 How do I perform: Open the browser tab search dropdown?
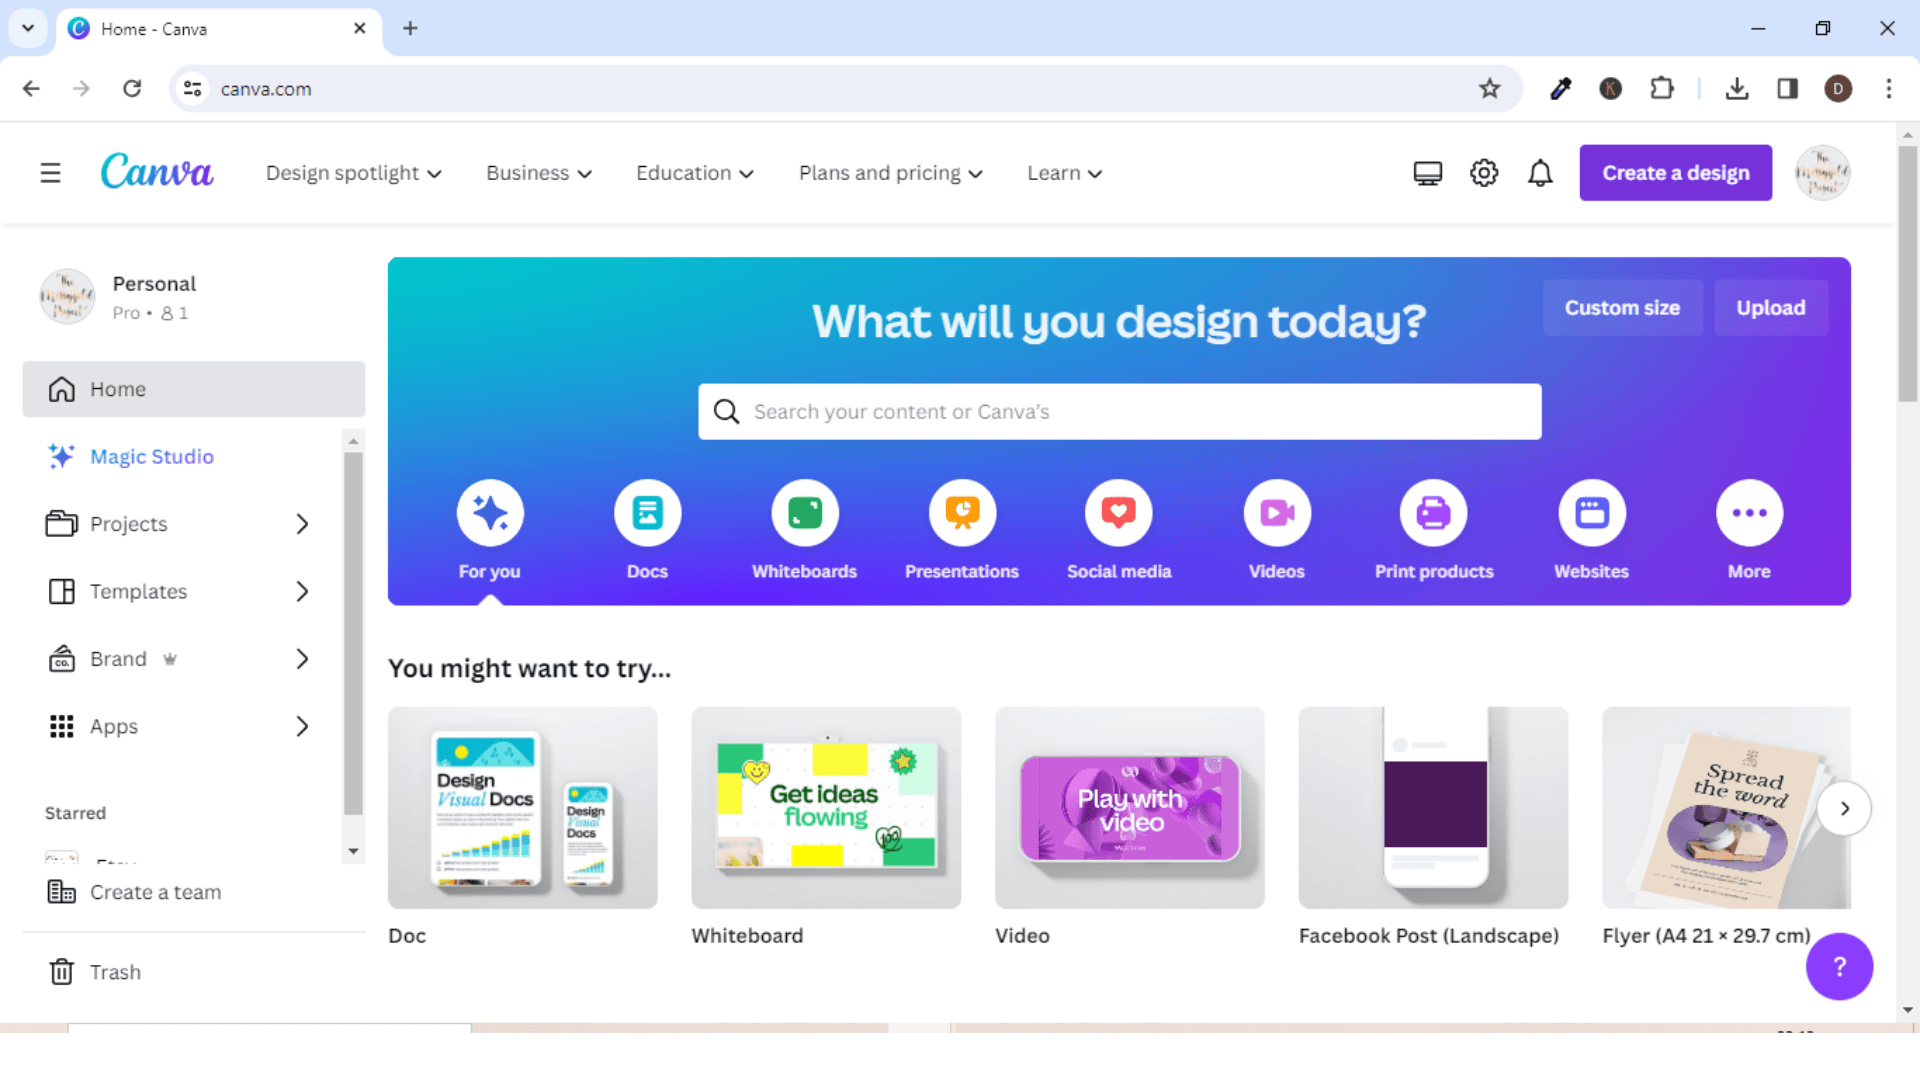coord(28,28)
